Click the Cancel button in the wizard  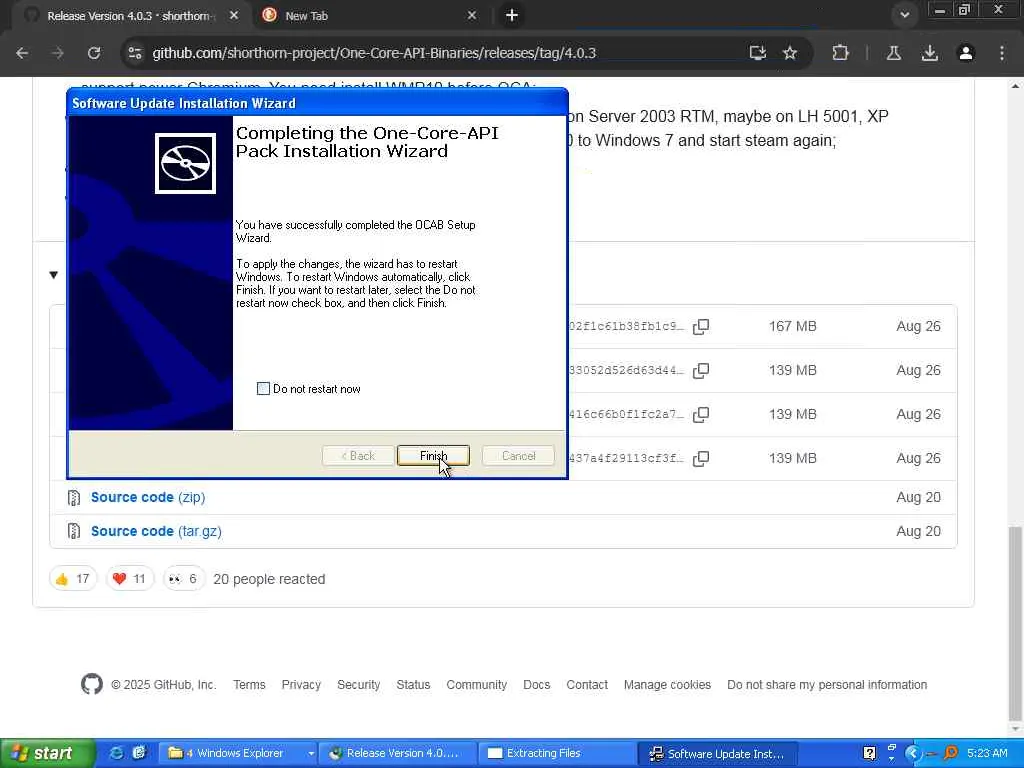click(x=519, y=455)
